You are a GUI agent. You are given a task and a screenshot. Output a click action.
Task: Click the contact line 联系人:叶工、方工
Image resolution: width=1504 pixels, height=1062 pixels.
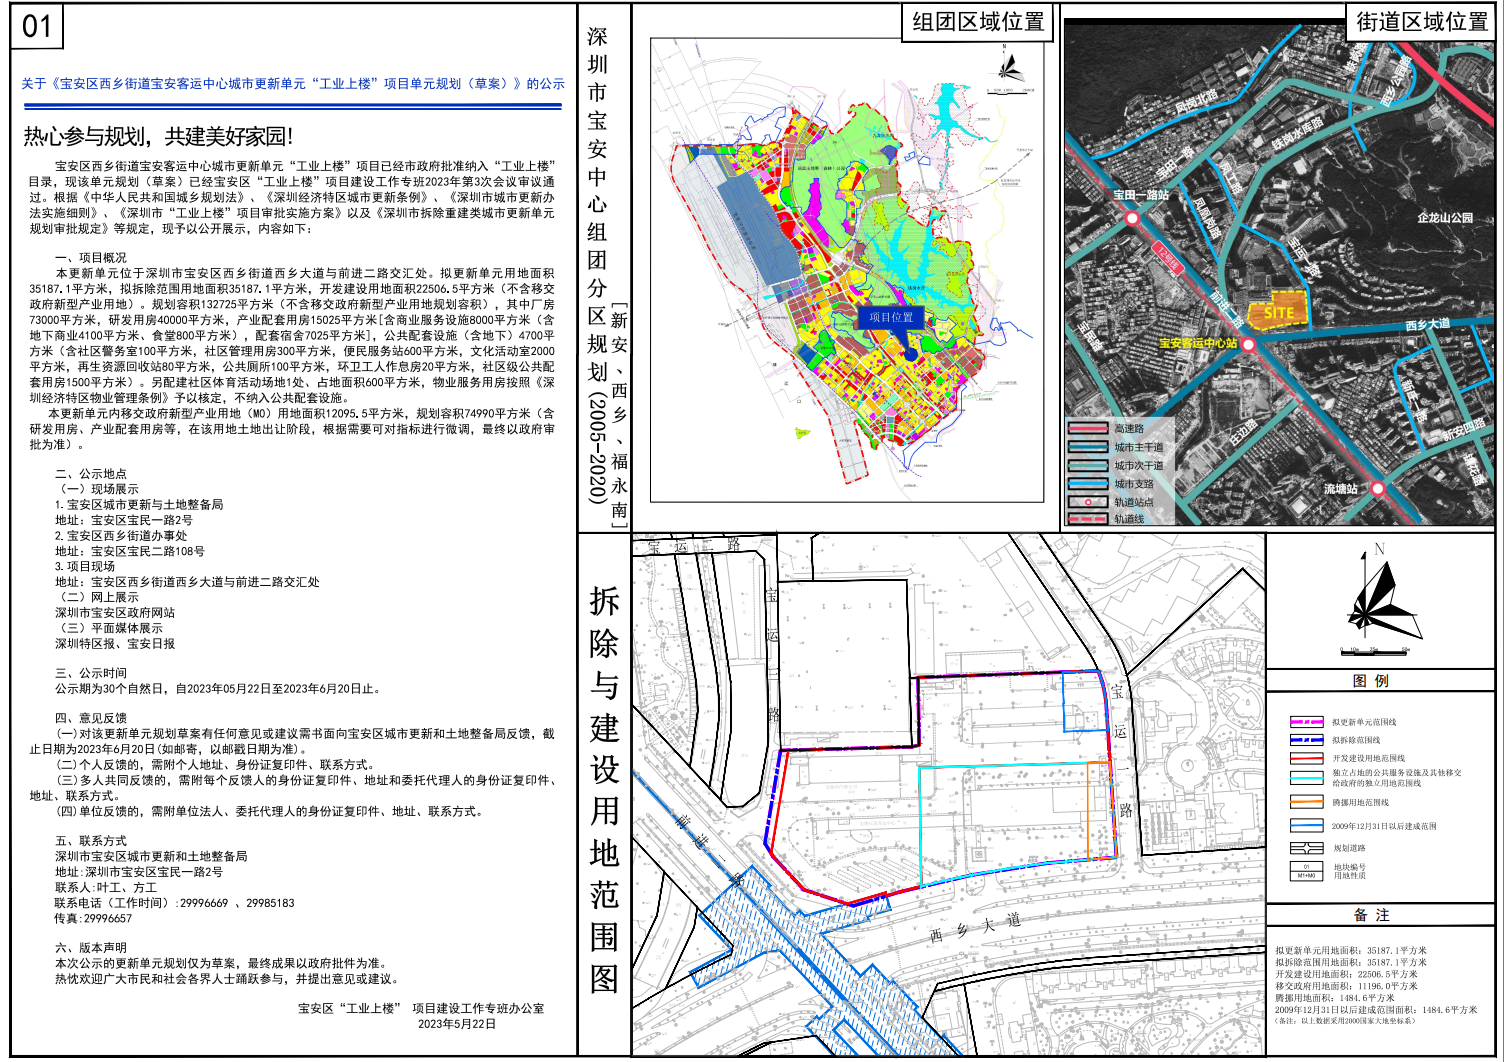pos(106,887)
